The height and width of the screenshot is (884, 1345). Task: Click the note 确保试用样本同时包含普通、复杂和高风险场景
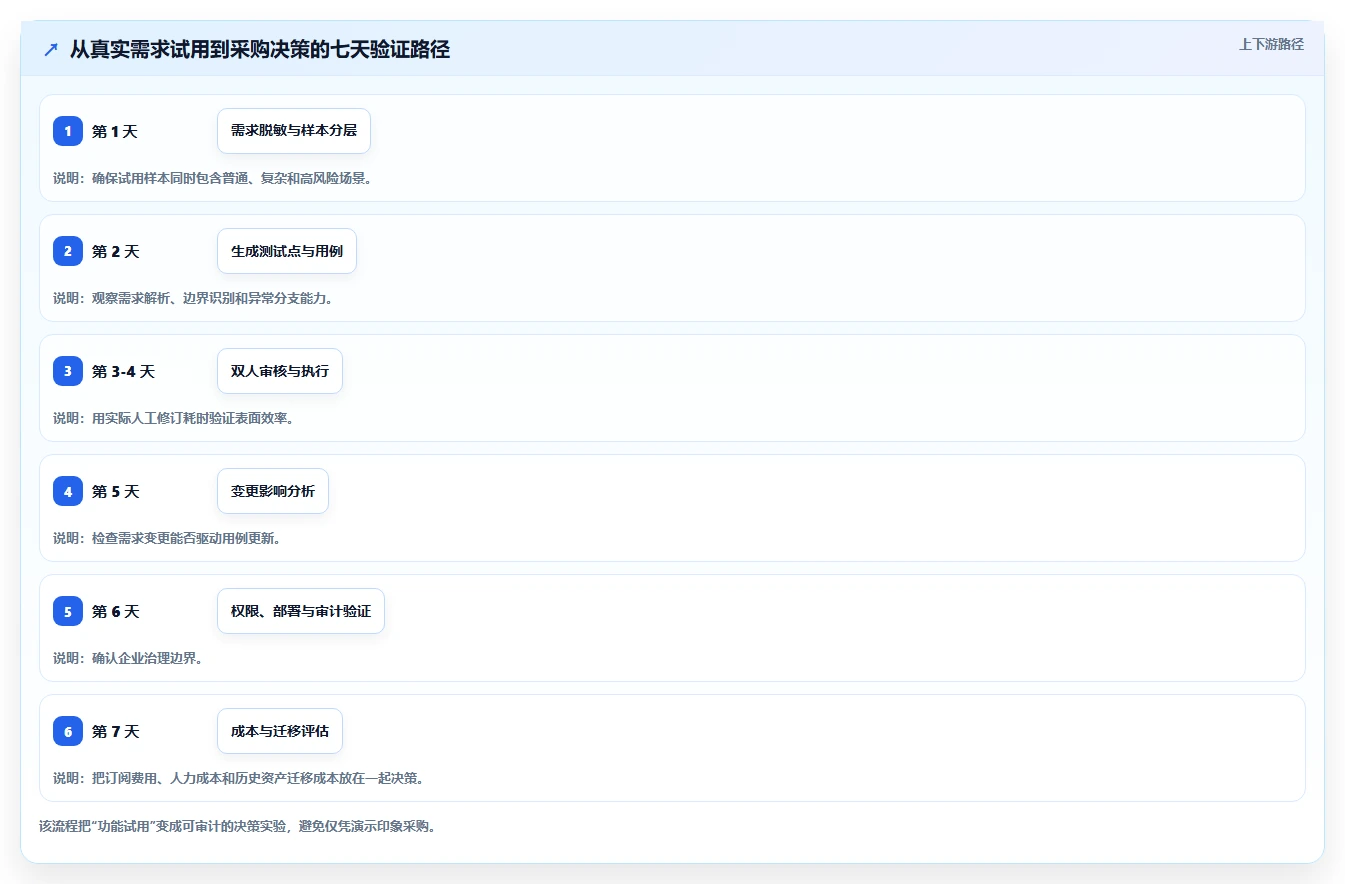point(212,178)
